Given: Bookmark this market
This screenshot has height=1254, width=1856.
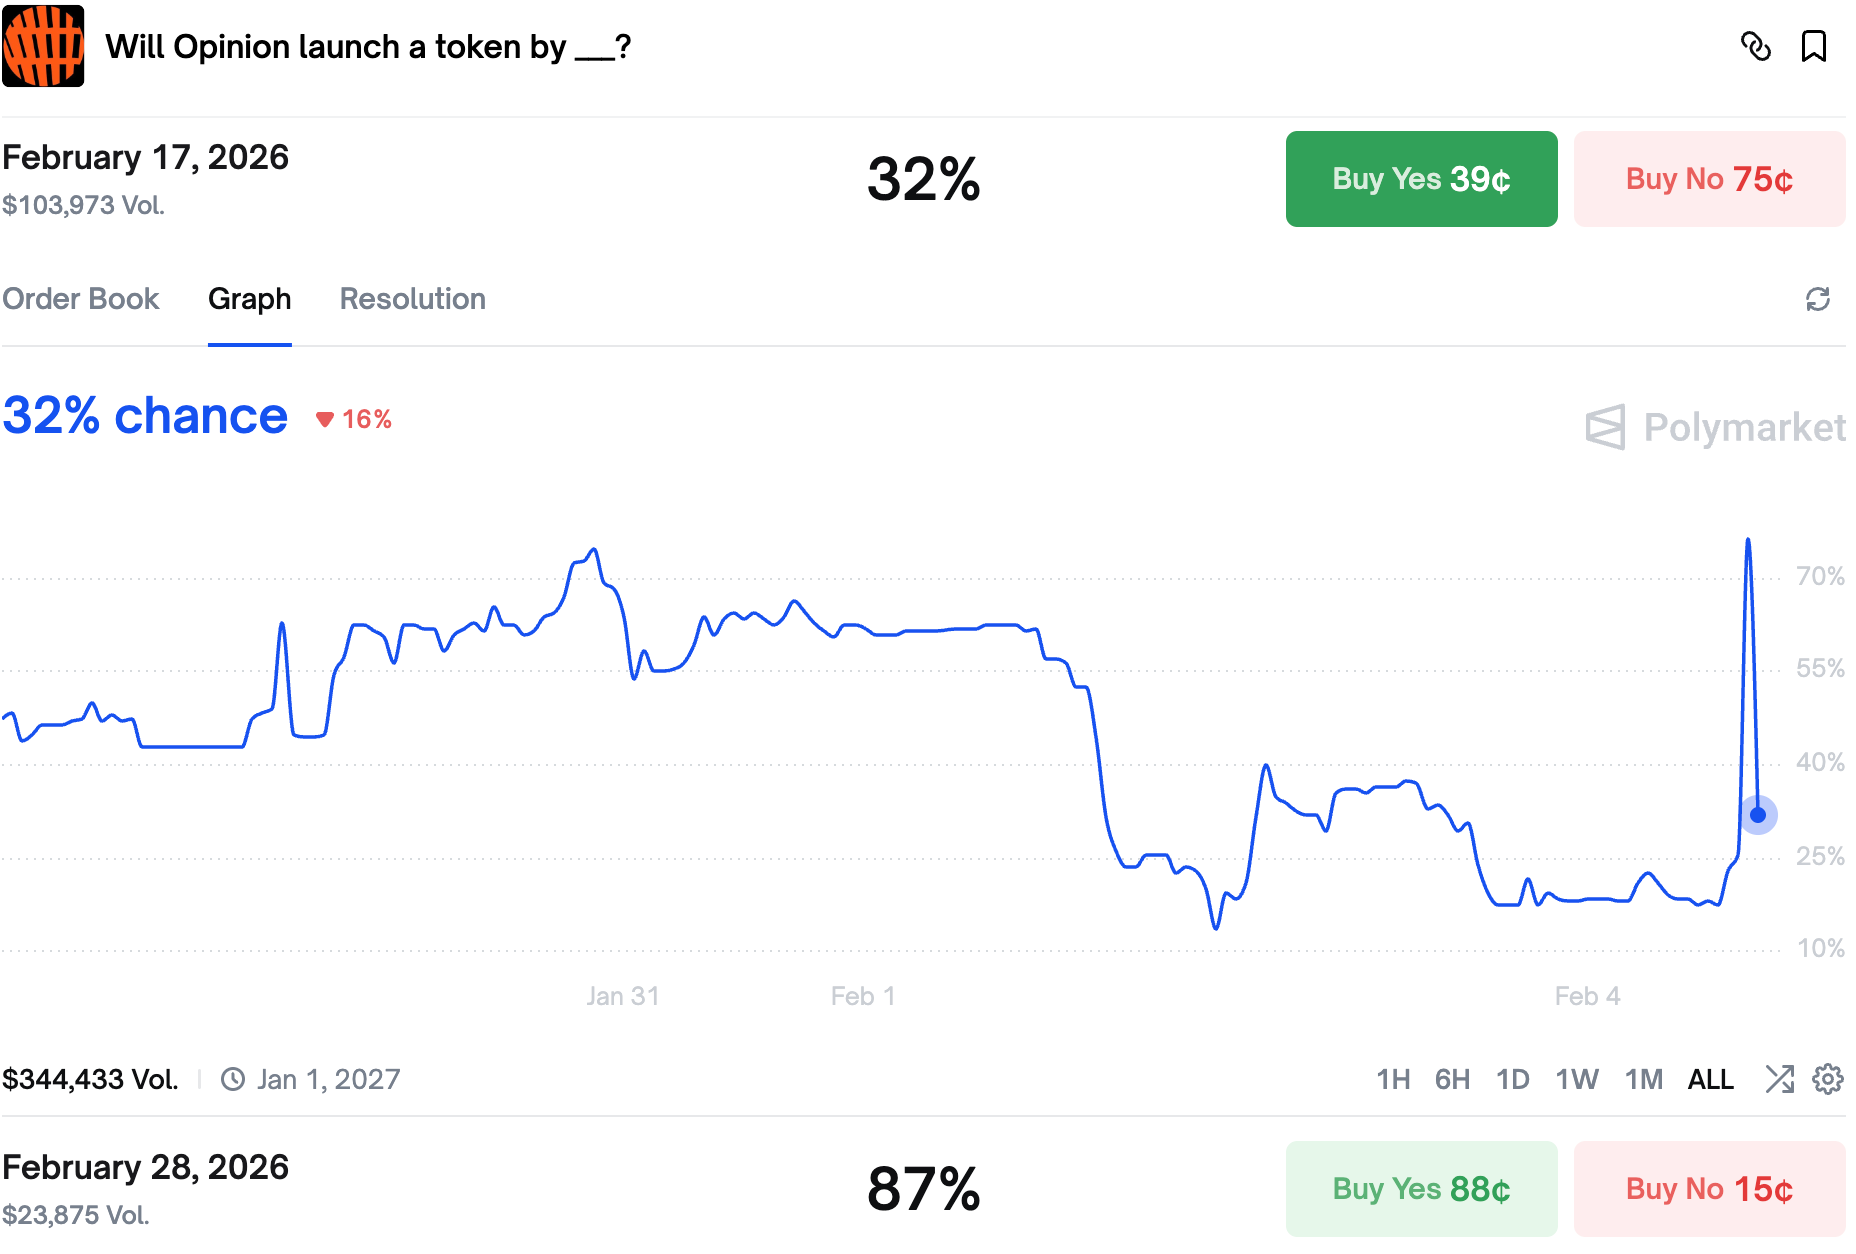Looking at the screenshot, I should (x=1813, y=46).
